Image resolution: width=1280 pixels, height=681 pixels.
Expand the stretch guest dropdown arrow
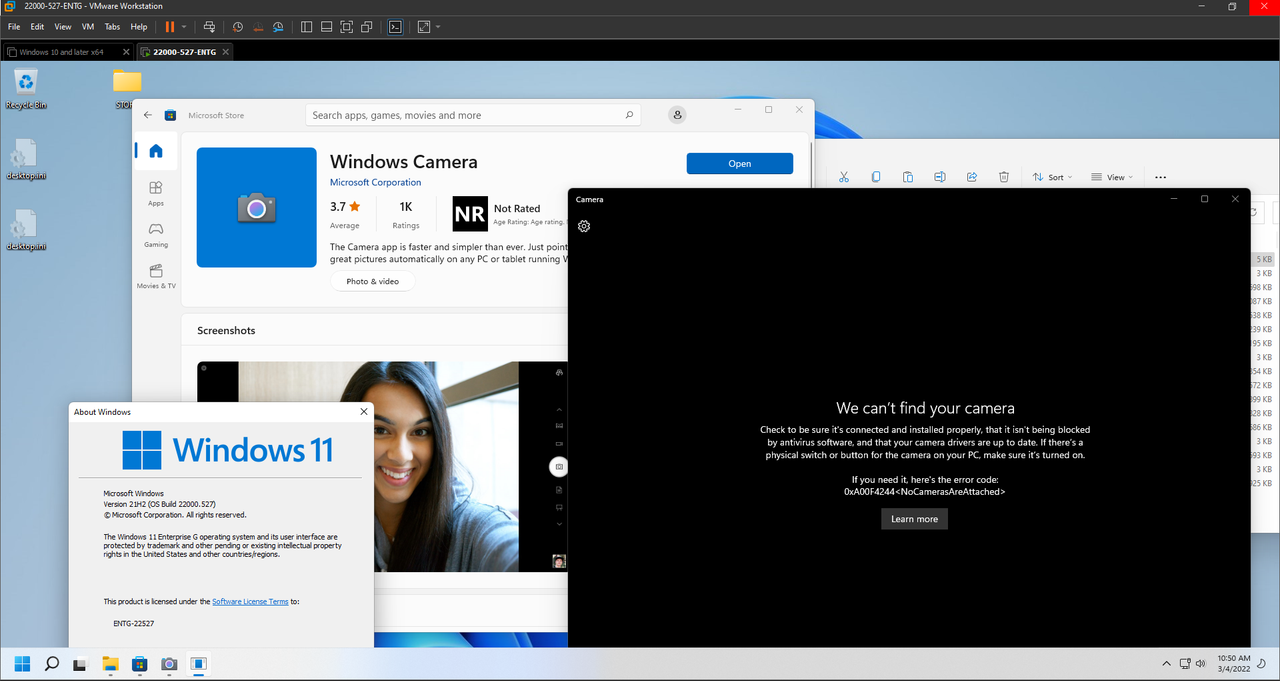click(438, 27)
